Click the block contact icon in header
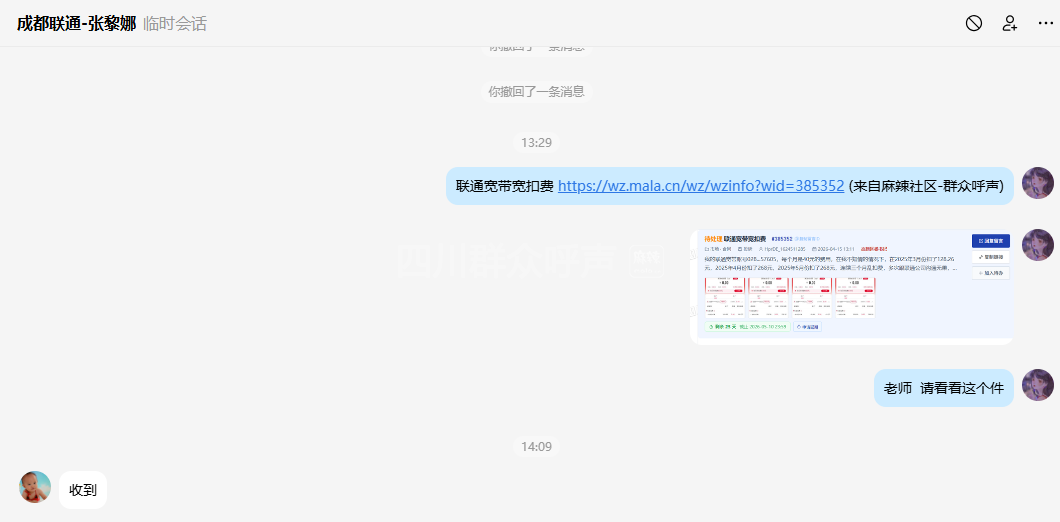This screenshot has height=522, width=1060. (x=973, y=23)
